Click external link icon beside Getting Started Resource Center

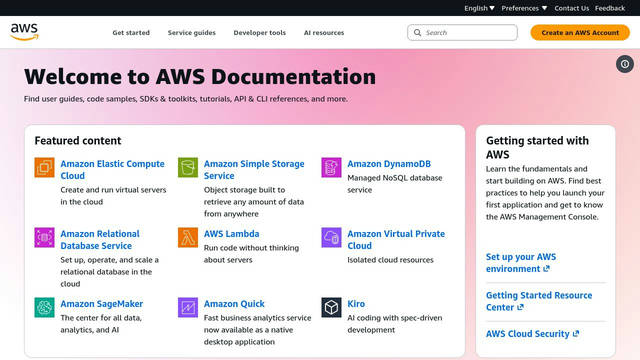[x=520, y=307]
